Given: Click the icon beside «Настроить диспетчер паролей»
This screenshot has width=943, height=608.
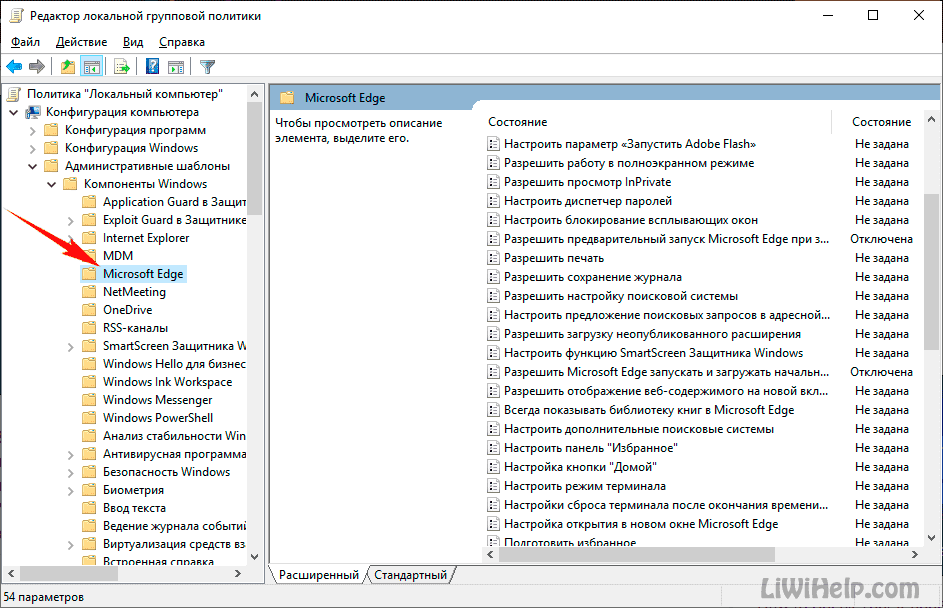Looking at the screenshot, I should pos(493,201).
